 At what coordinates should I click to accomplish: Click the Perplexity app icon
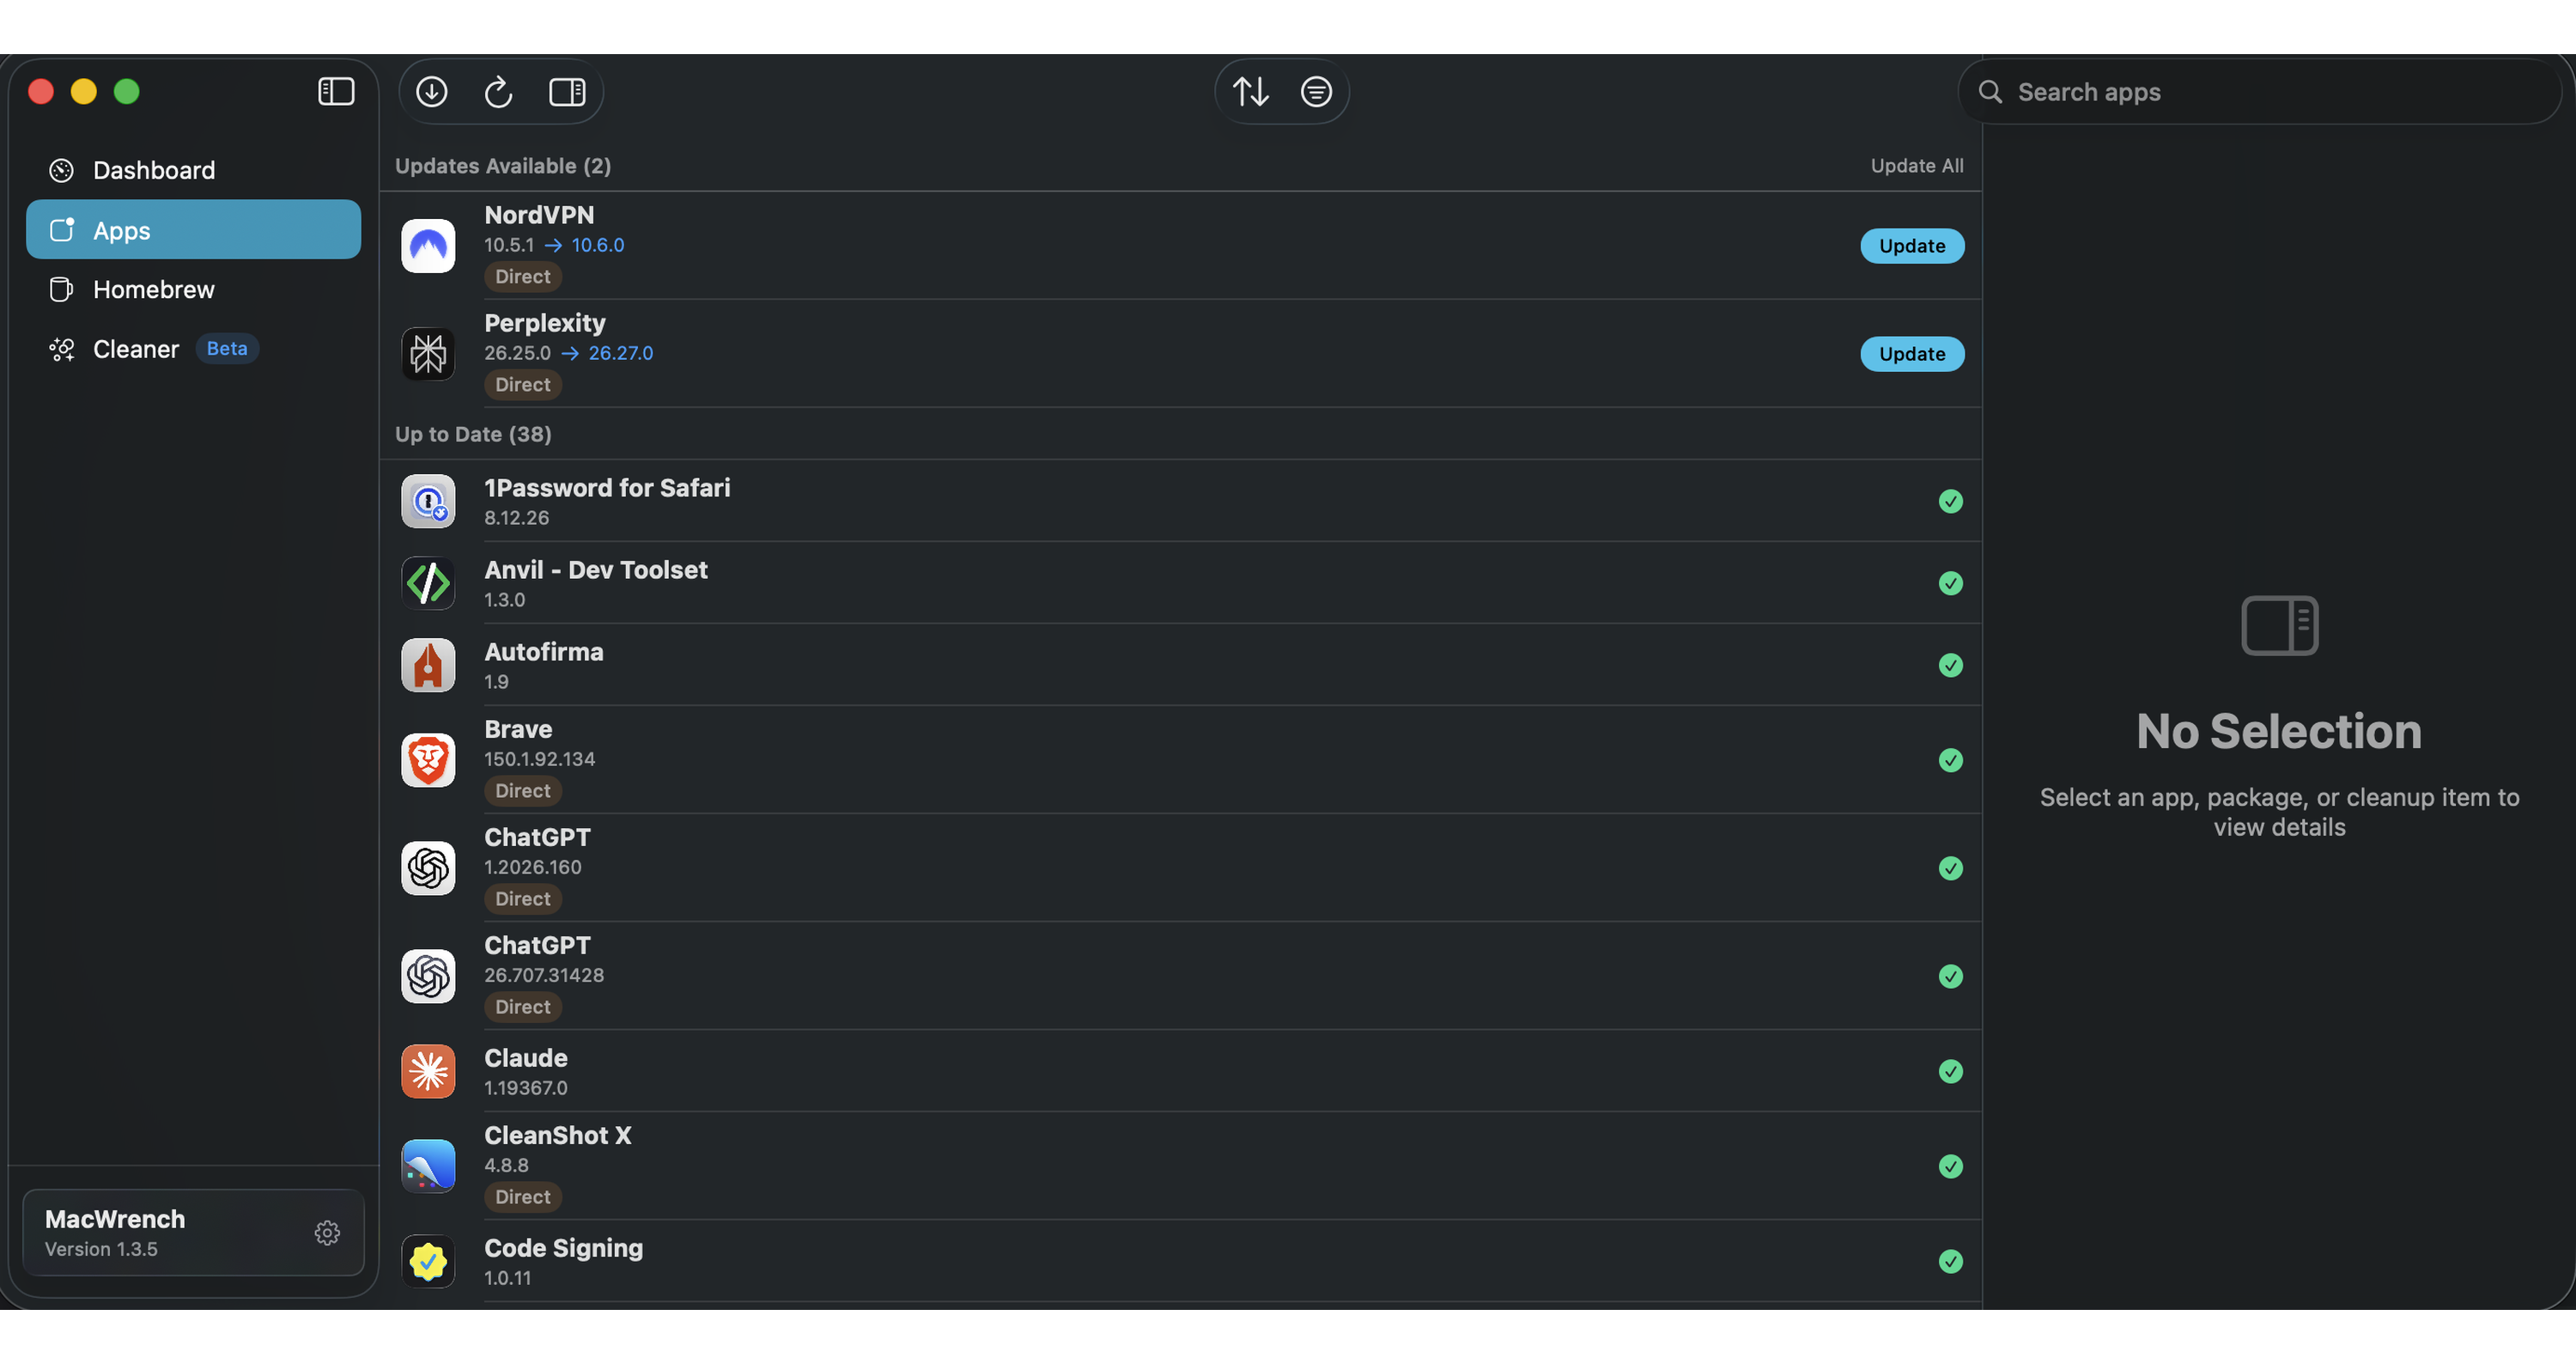[428, 354]
